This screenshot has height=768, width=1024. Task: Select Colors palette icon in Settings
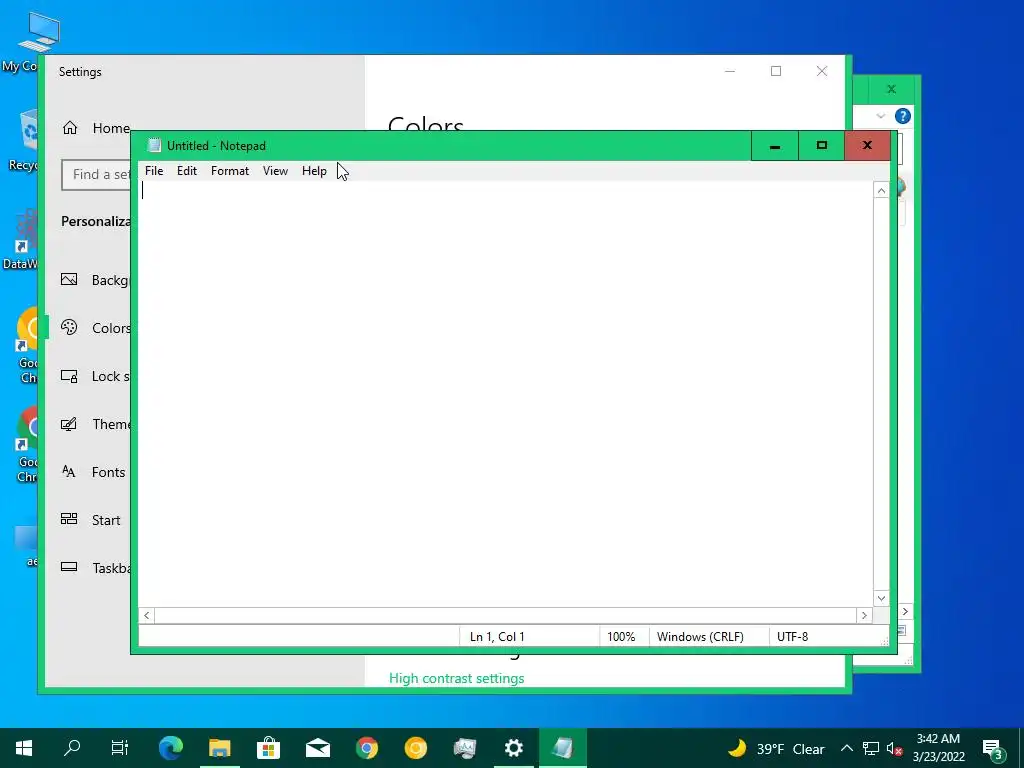(x=69, y=328)
